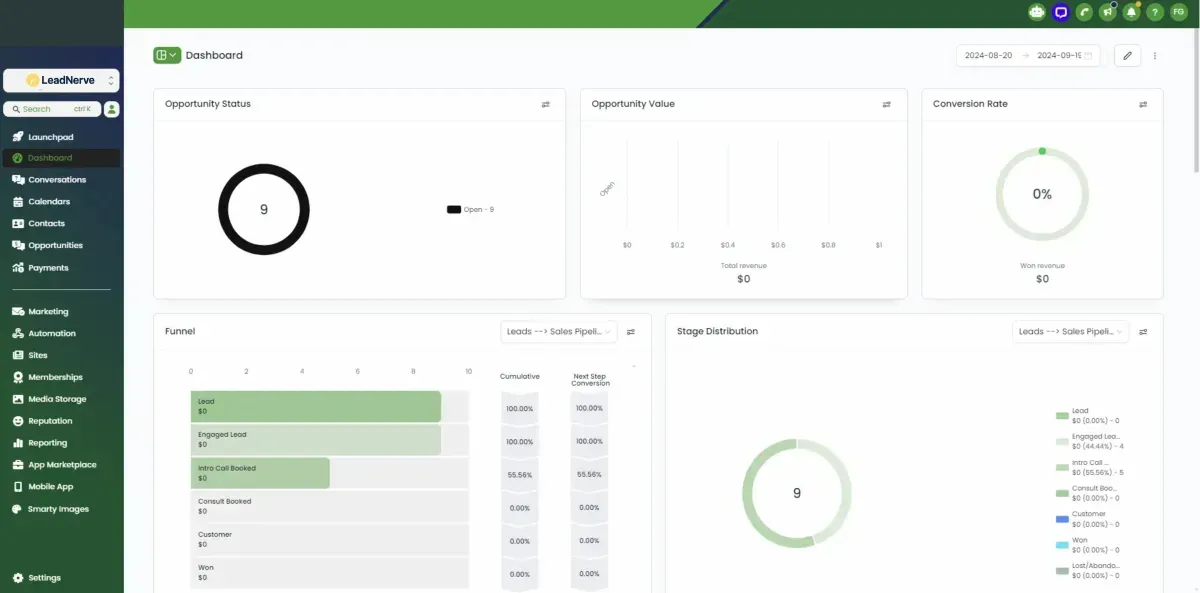
Task: Open the LeadNerve account switcher dropdown
Action: [61, 80]
